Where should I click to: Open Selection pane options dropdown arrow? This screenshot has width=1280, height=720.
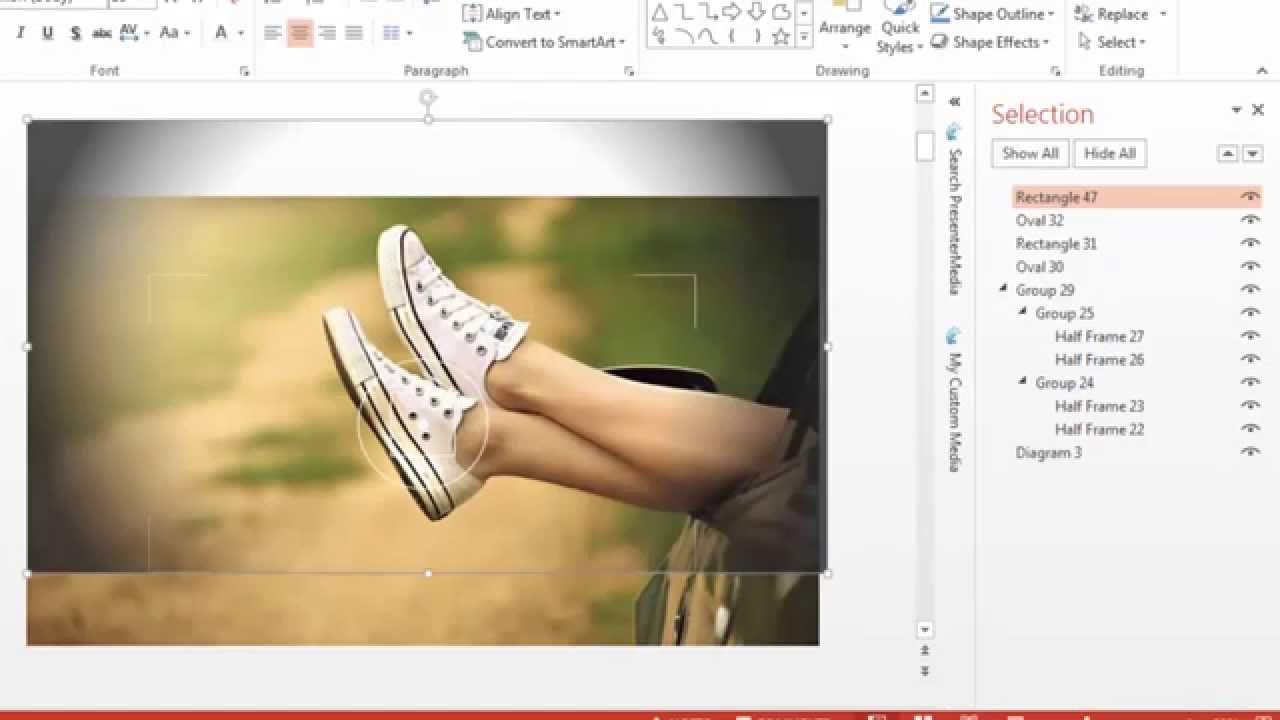pos(1236,110)
